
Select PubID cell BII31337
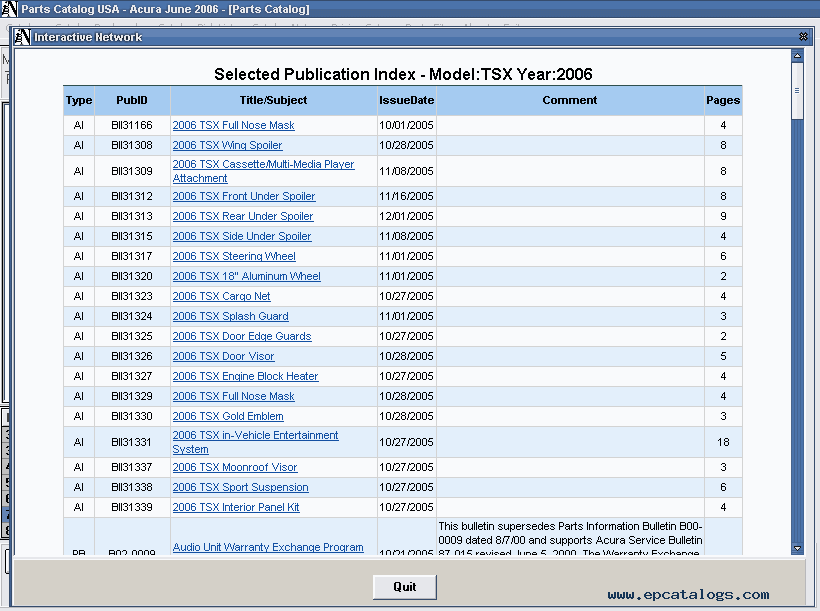coord(132,467)
